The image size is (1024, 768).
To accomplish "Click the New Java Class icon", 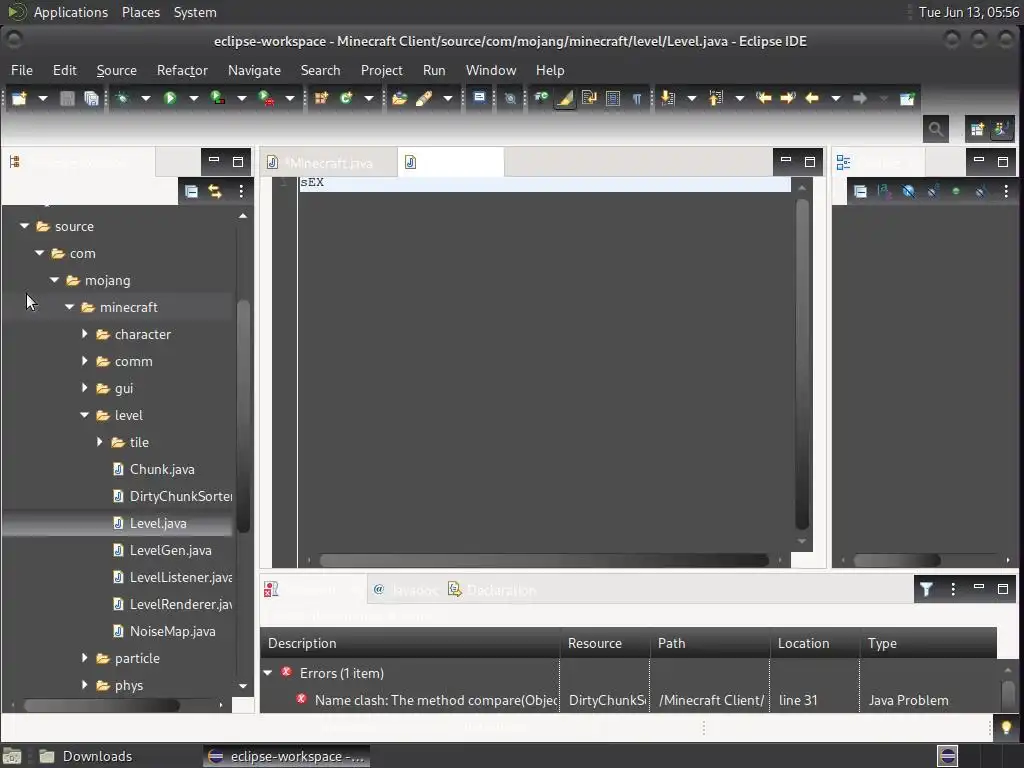I will click(345, 98).
